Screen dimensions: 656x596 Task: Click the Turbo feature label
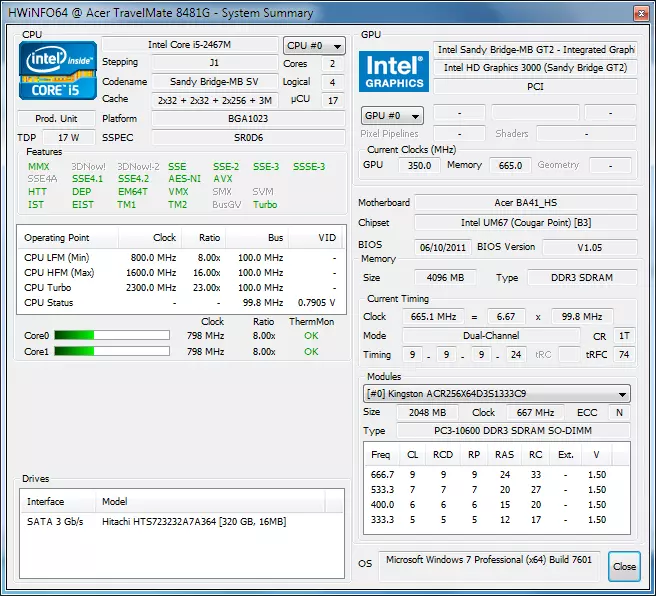[265, 205]
